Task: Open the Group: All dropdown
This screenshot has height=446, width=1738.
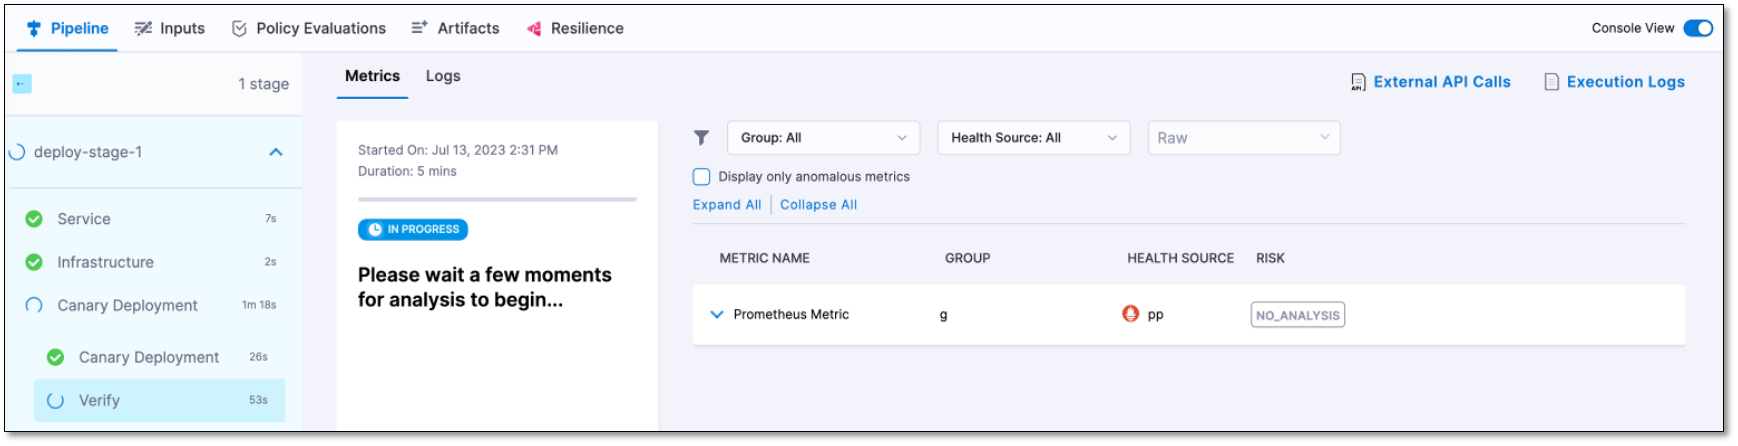Action: pyautogui.click(x=823, y=138)
